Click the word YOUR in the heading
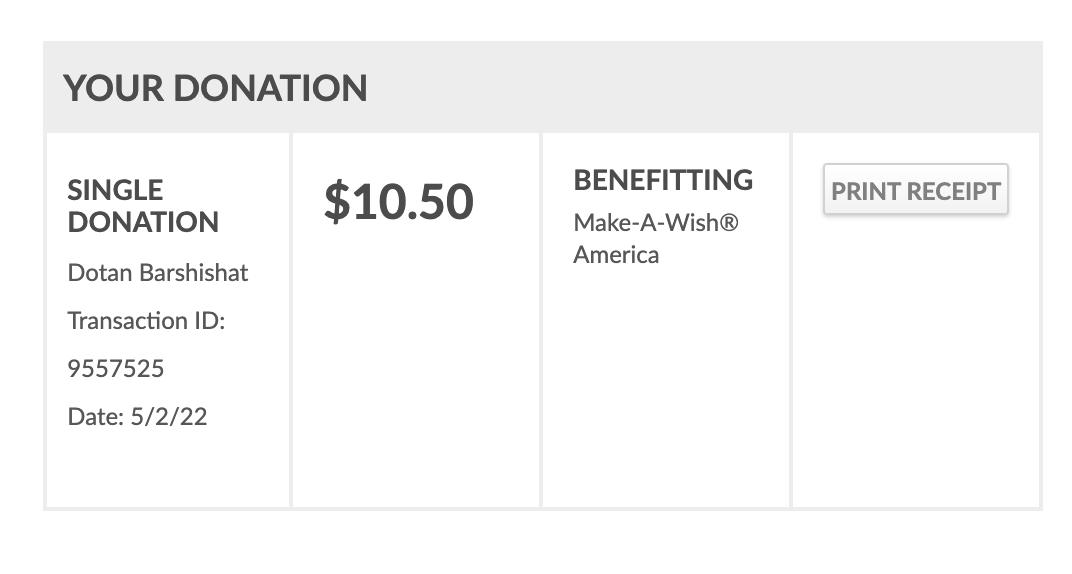This screenshot has height=574, width=1072. tap(113, 89)
